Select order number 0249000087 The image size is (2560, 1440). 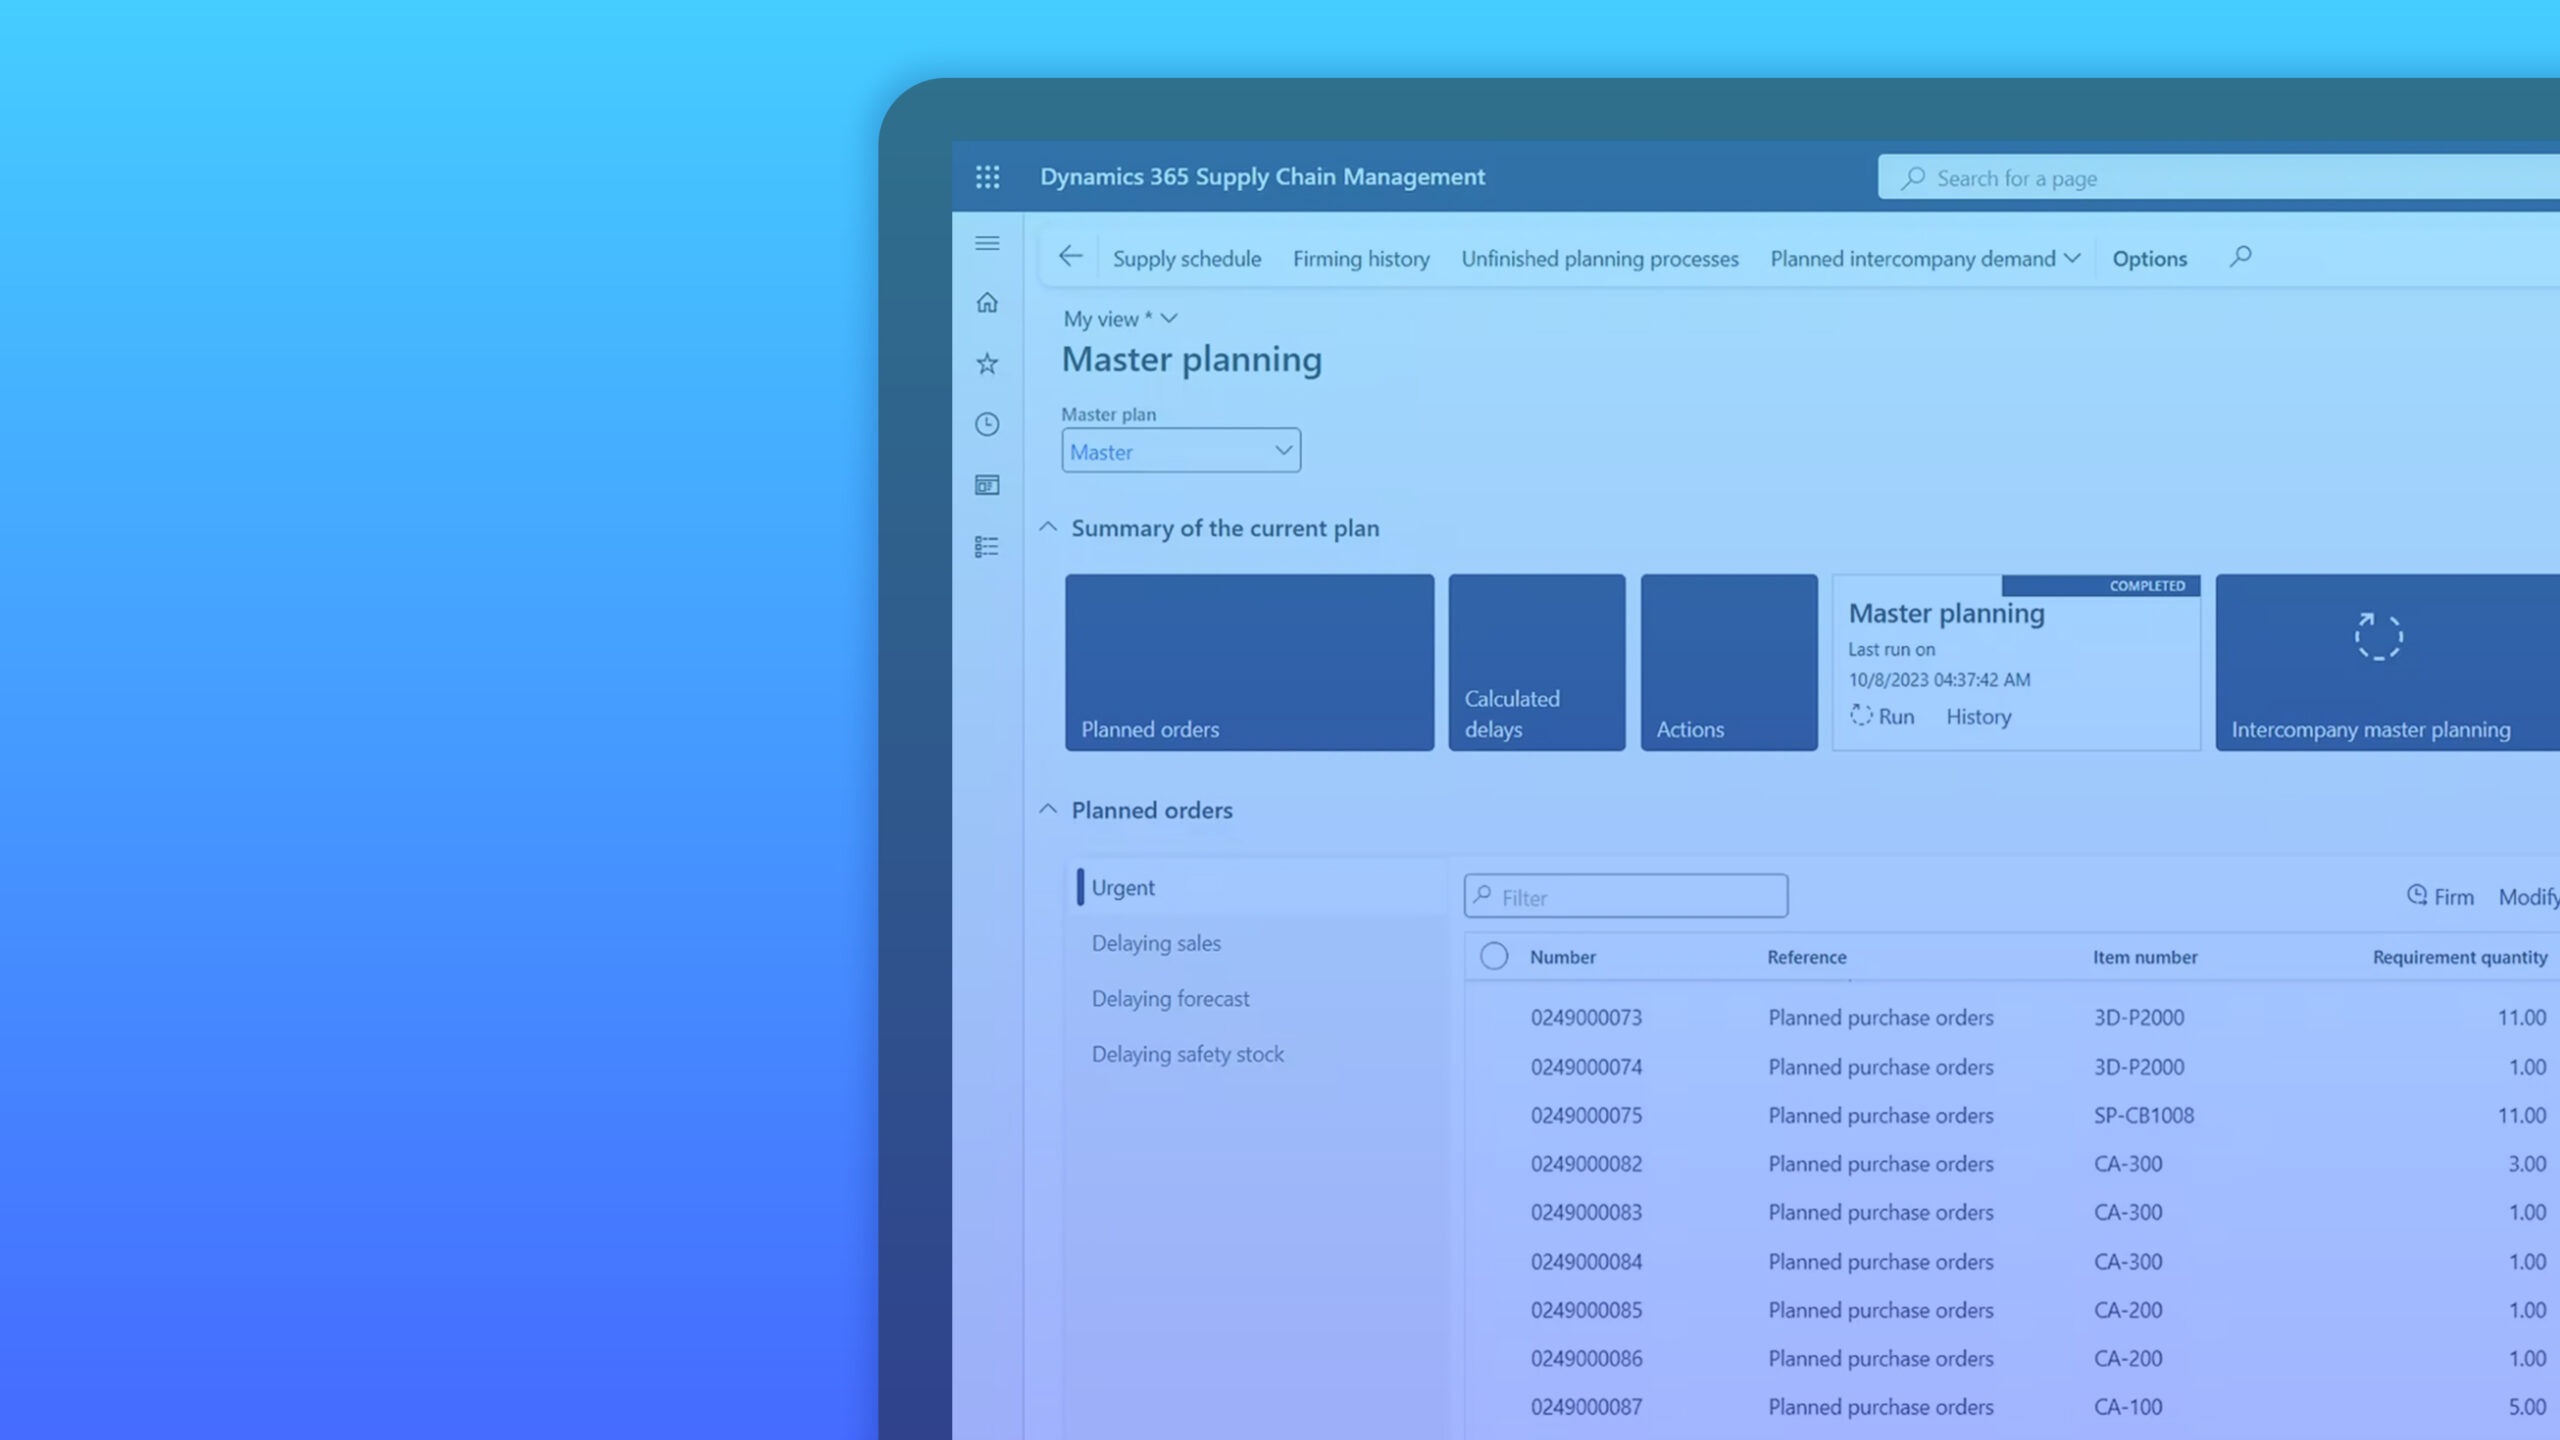click(x=1586, y=1407)
